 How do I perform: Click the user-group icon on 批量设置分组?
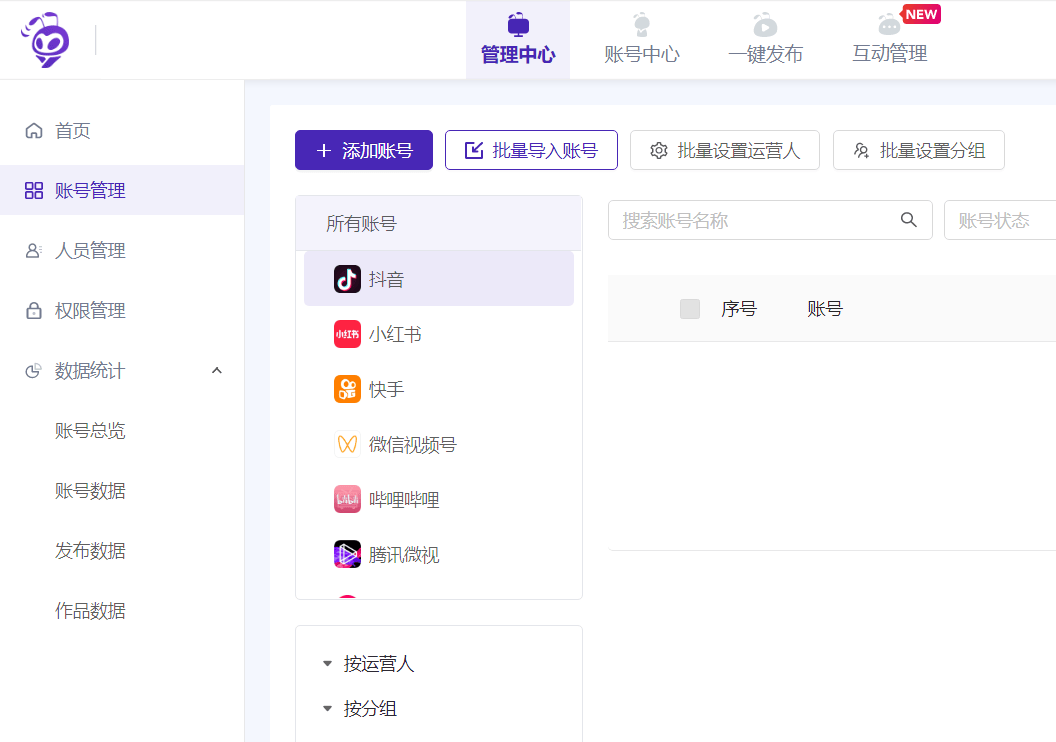pos(861,150)
